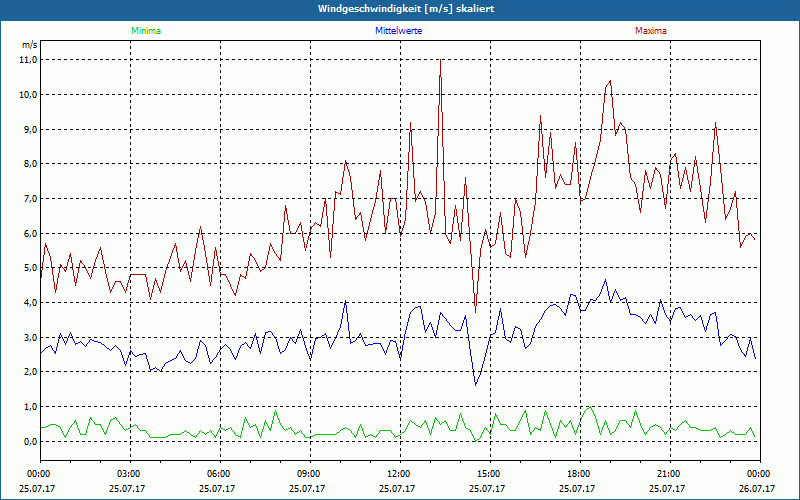Click the 4,0 y-axis value
800x500 pixels.
(x=31, y=303)
